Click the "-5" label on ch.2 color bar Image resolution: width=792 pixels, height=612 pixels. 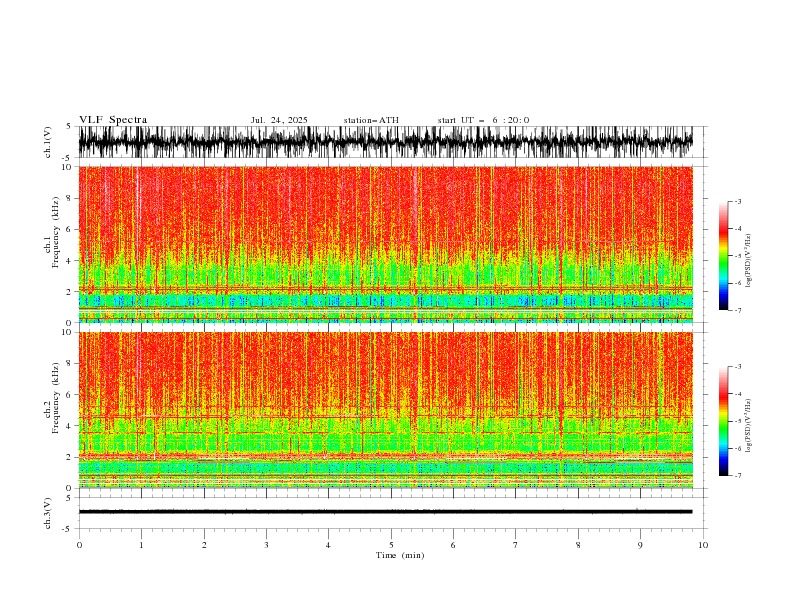(x=738, y=421)
